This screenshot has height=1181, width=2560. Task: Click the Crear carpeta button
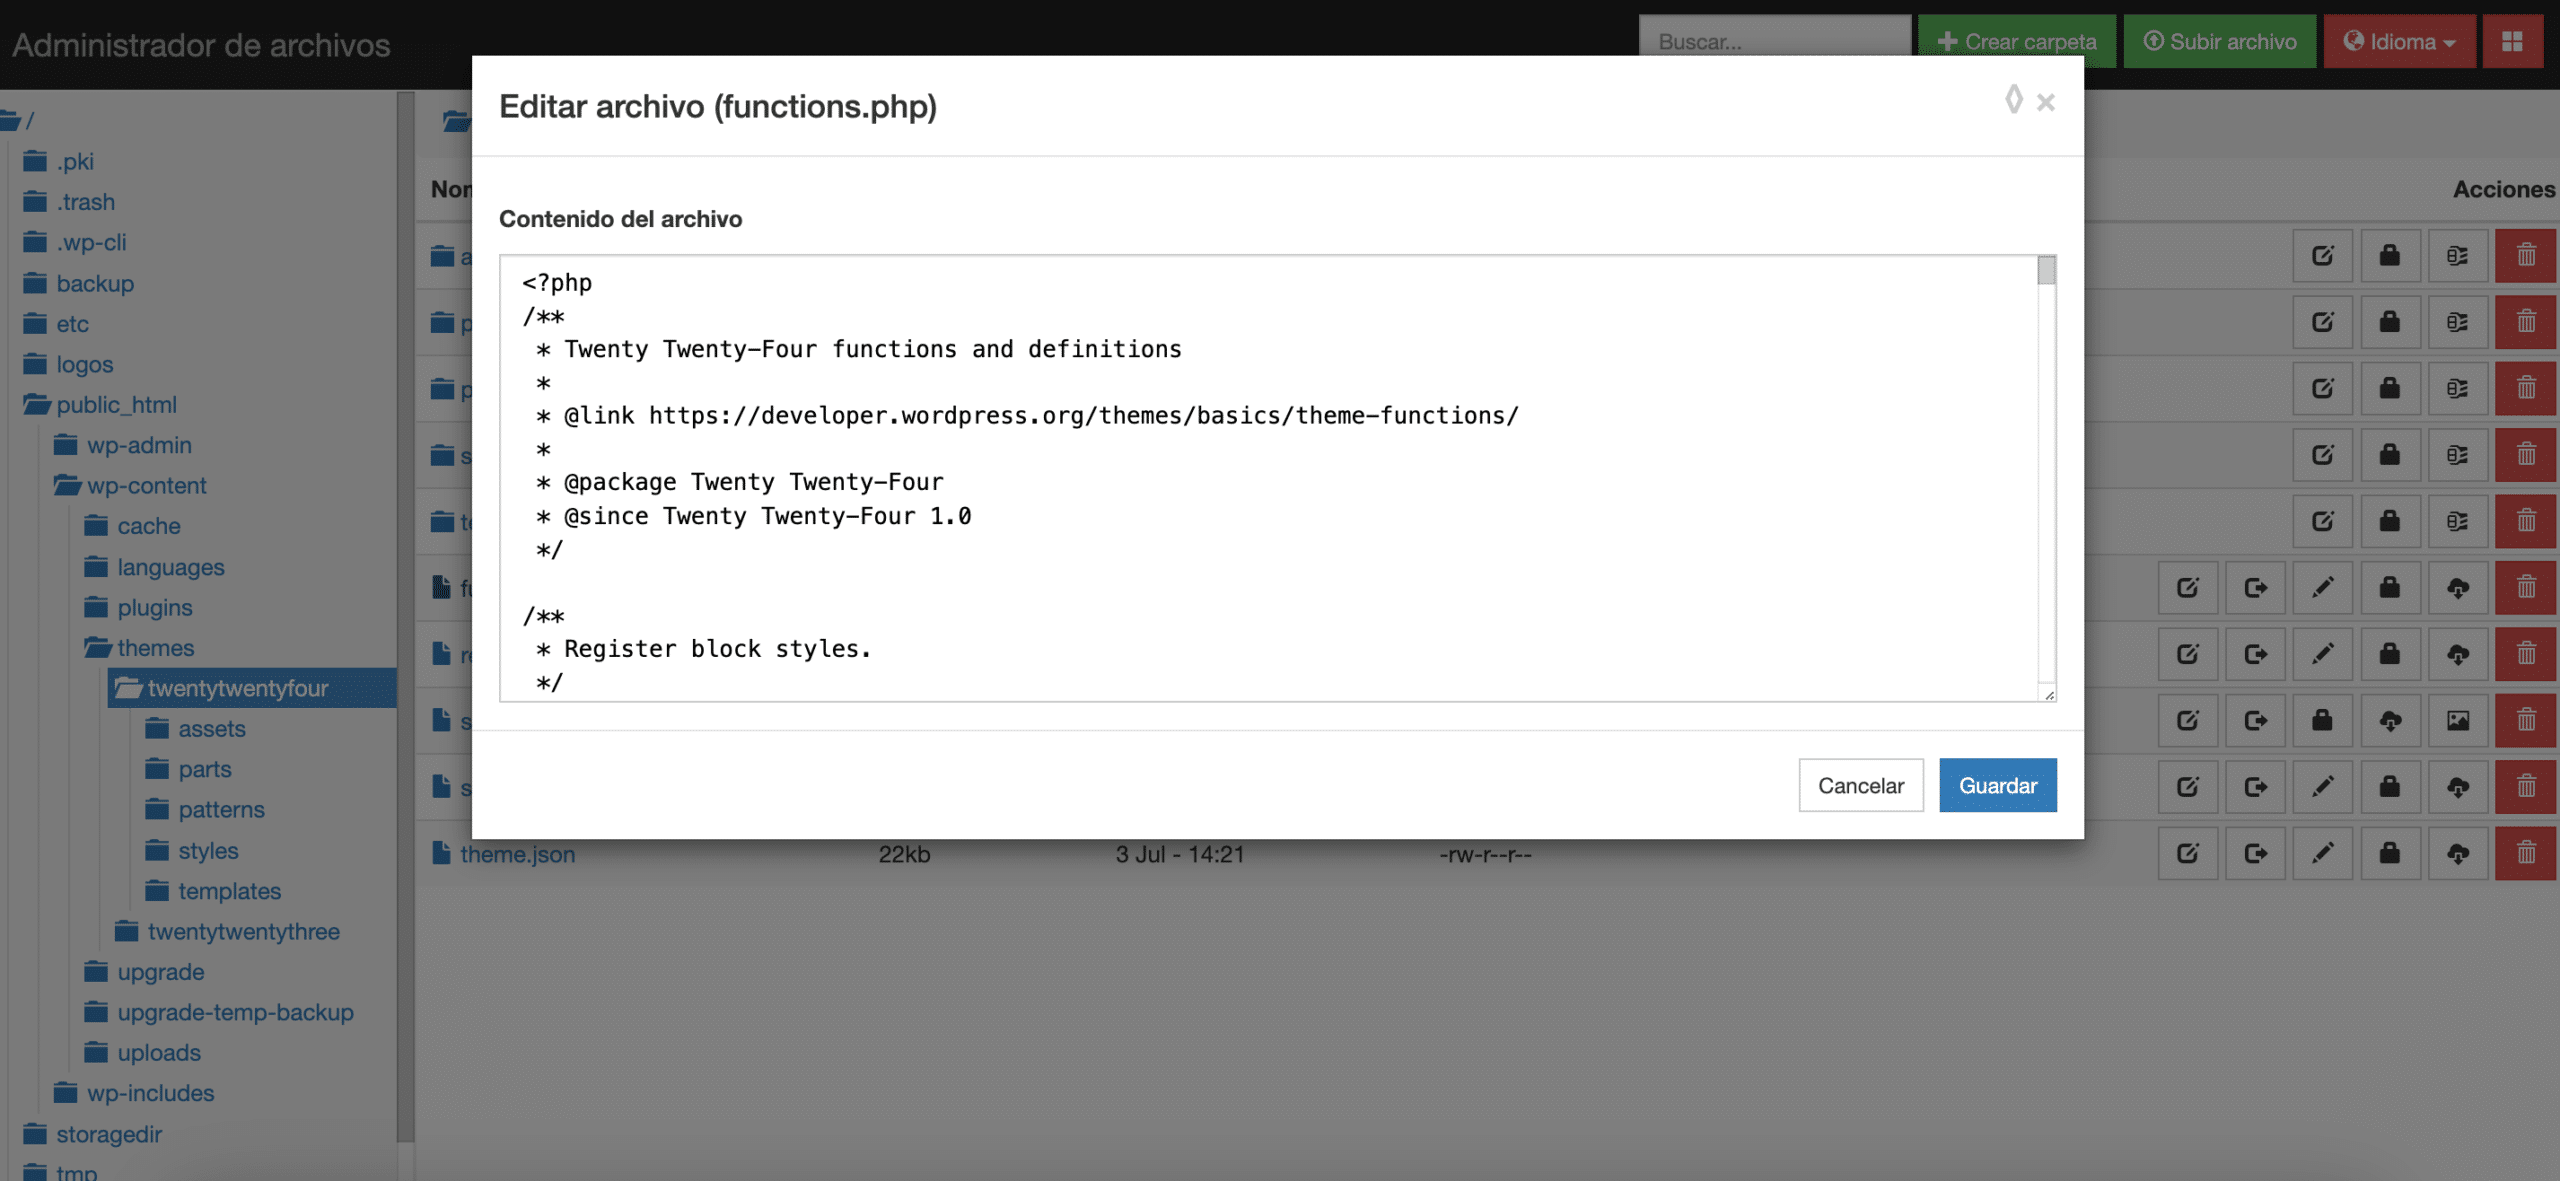point(2016,41)
